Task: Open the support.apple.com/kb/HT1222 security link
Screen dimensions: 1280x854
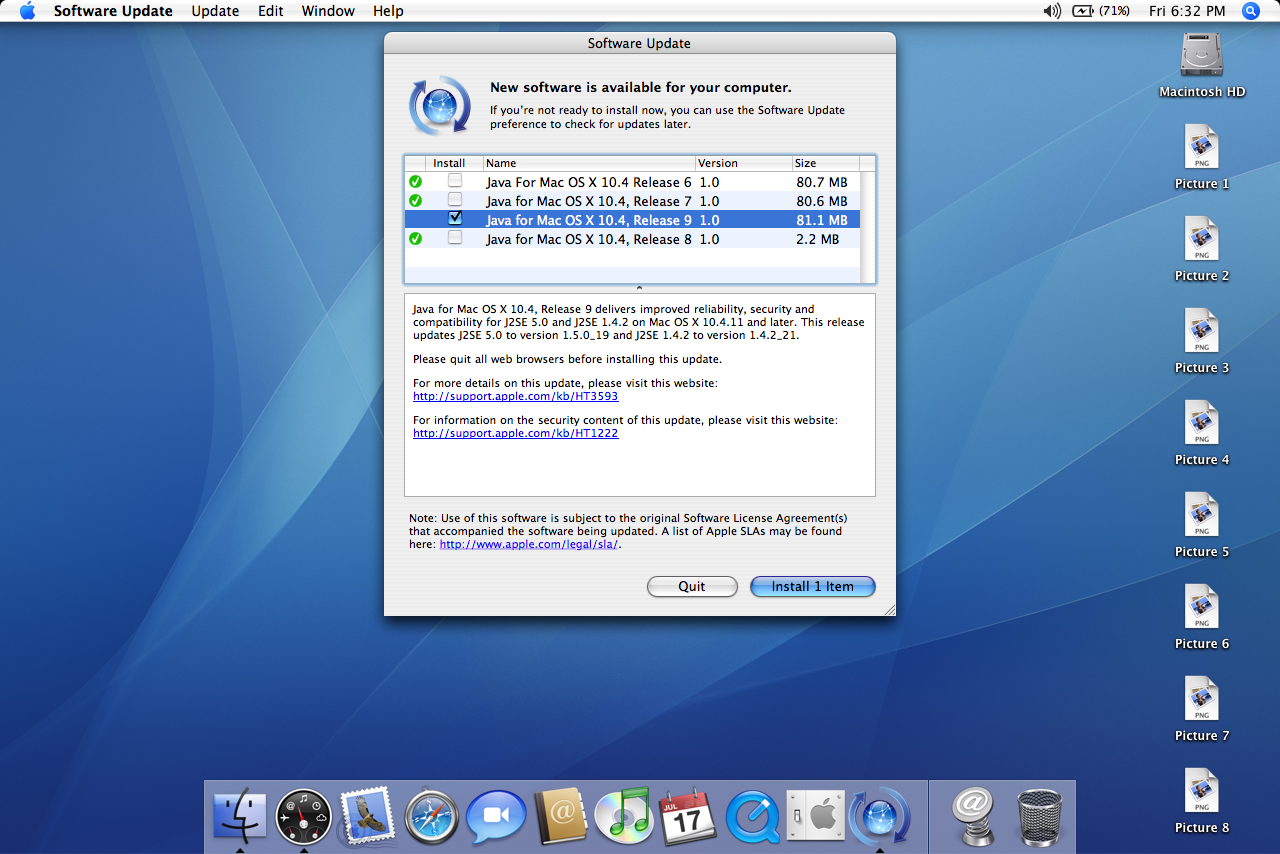Action: (x=516, y=433)
